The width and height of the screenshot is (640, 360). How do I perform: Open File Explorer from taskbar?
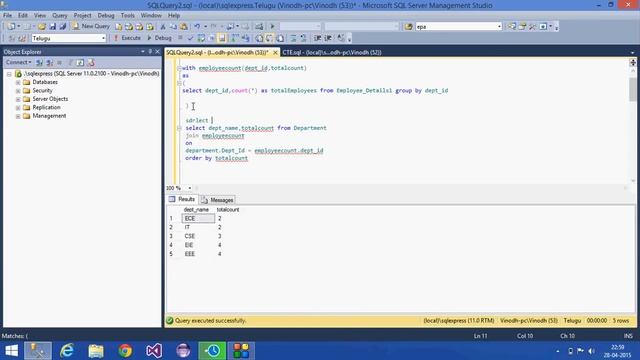pos(96,351)
